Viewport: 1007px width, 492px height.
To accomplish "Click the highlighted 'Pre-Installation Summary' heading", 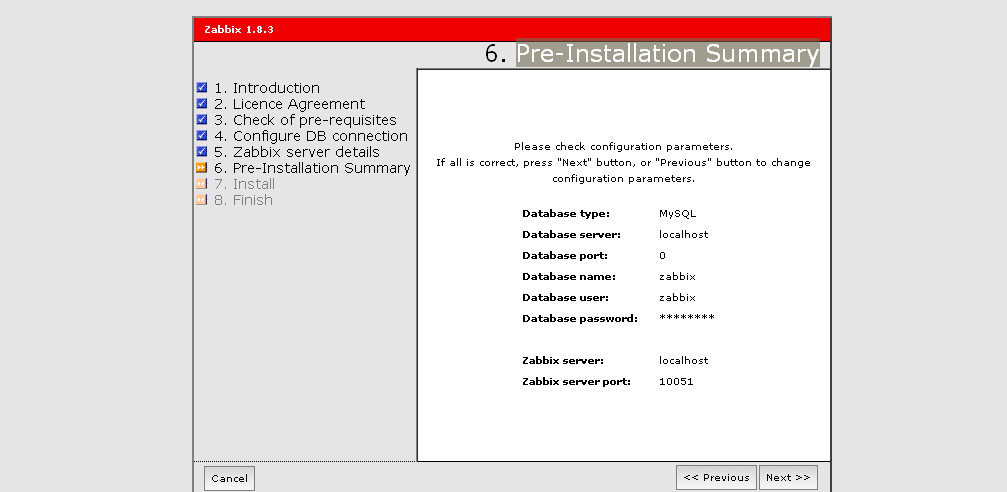I will click(x=668, y=53).
